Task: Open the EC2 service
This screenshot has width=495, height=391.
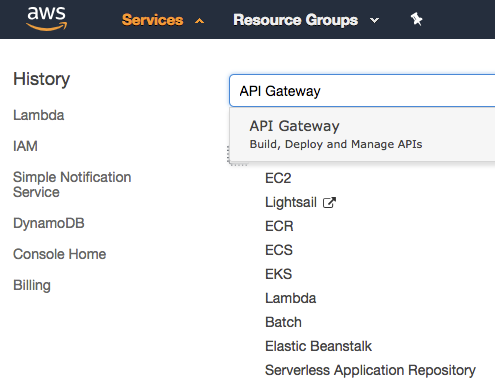Action: (x=278, y=178)
